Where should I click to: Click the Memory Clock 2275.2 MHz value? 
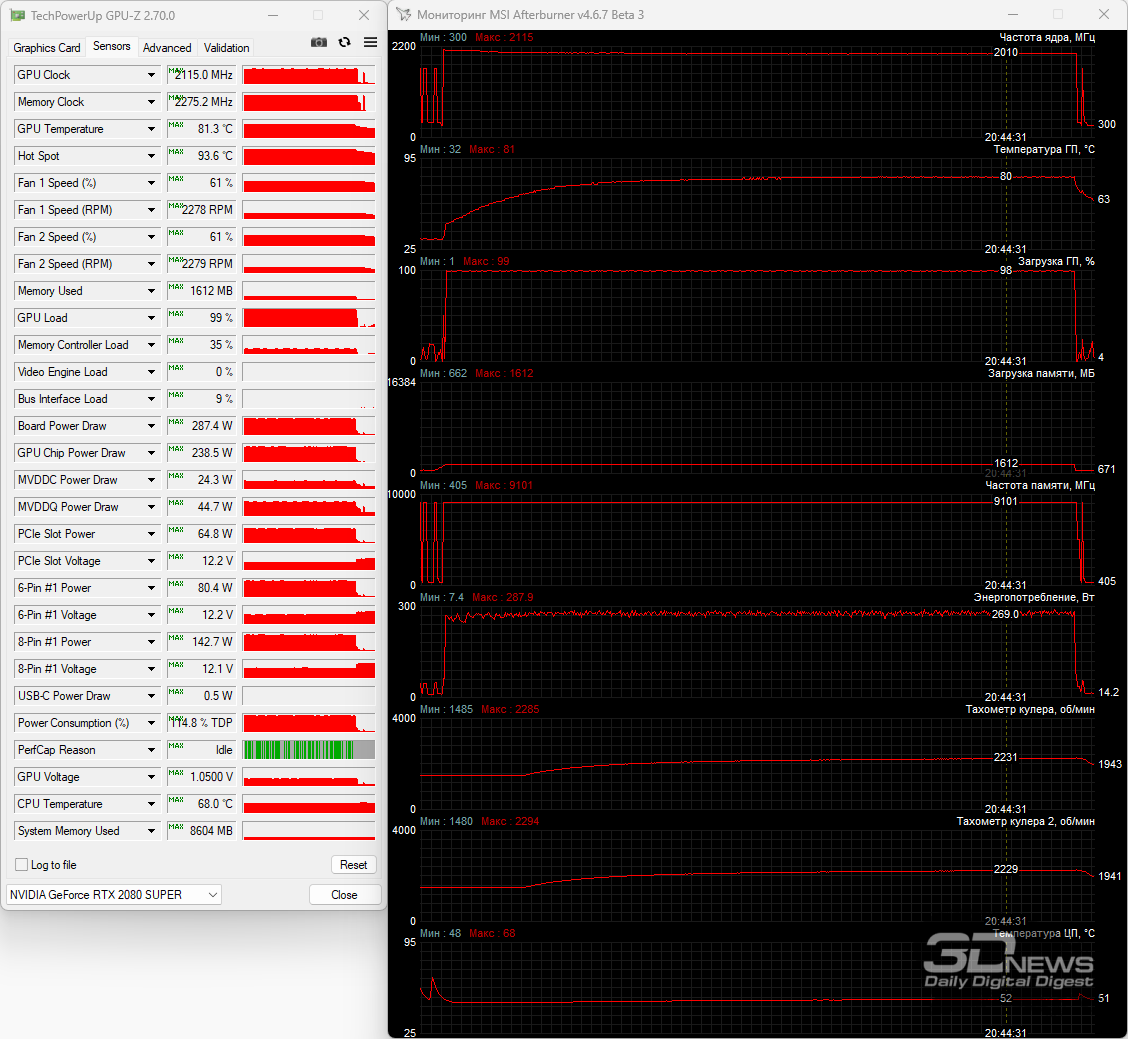click(201, 102)
